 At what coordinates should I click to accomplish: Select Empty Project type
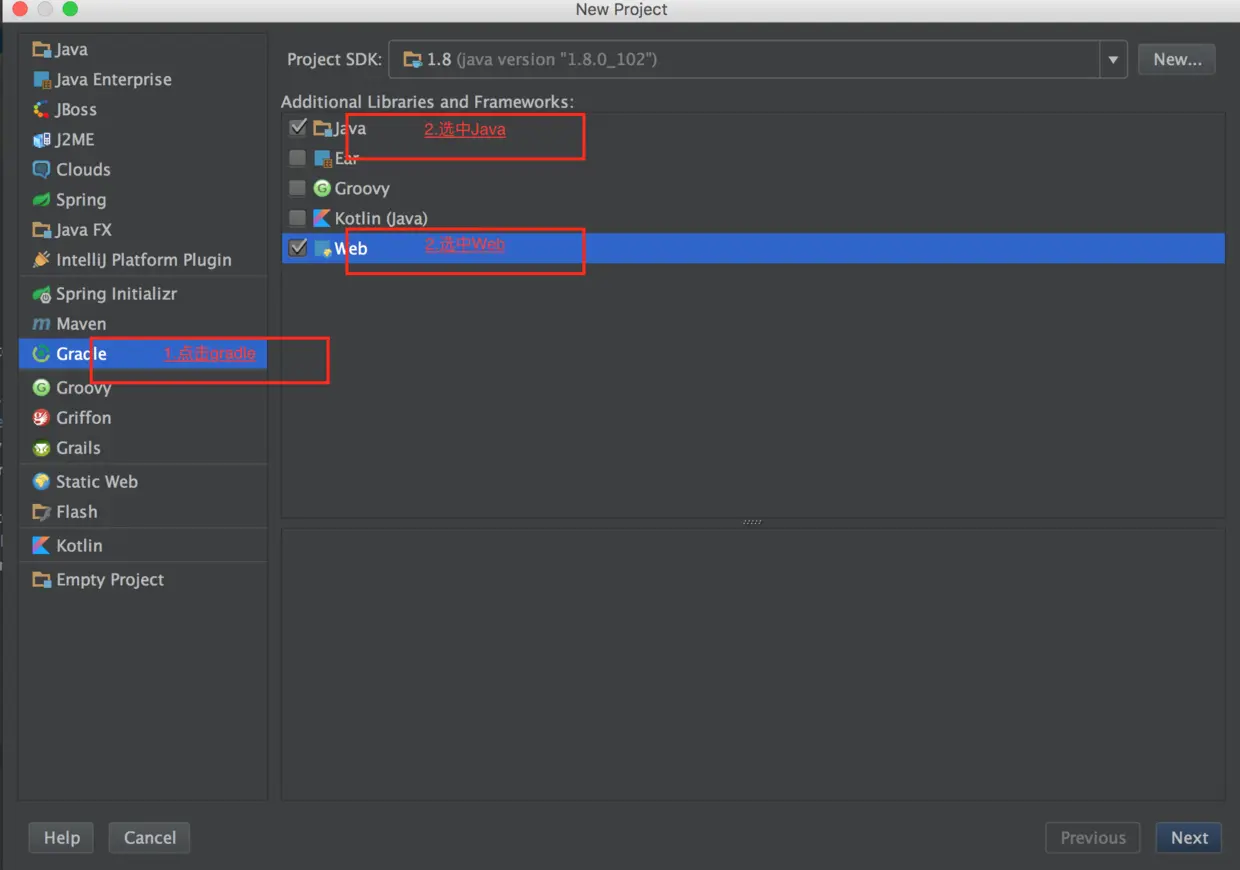143,580
